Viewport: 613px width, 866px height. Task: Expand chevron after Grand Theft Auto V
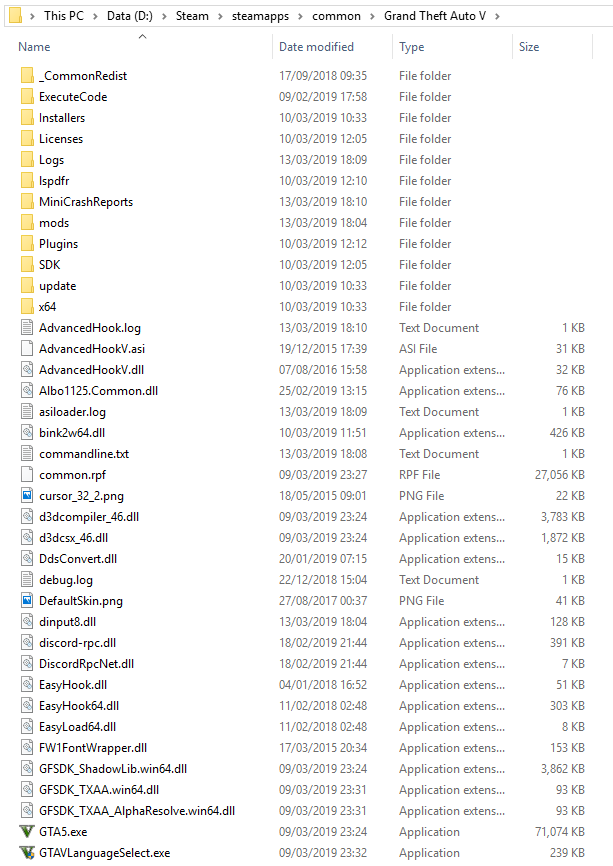(x=498, y=17)
